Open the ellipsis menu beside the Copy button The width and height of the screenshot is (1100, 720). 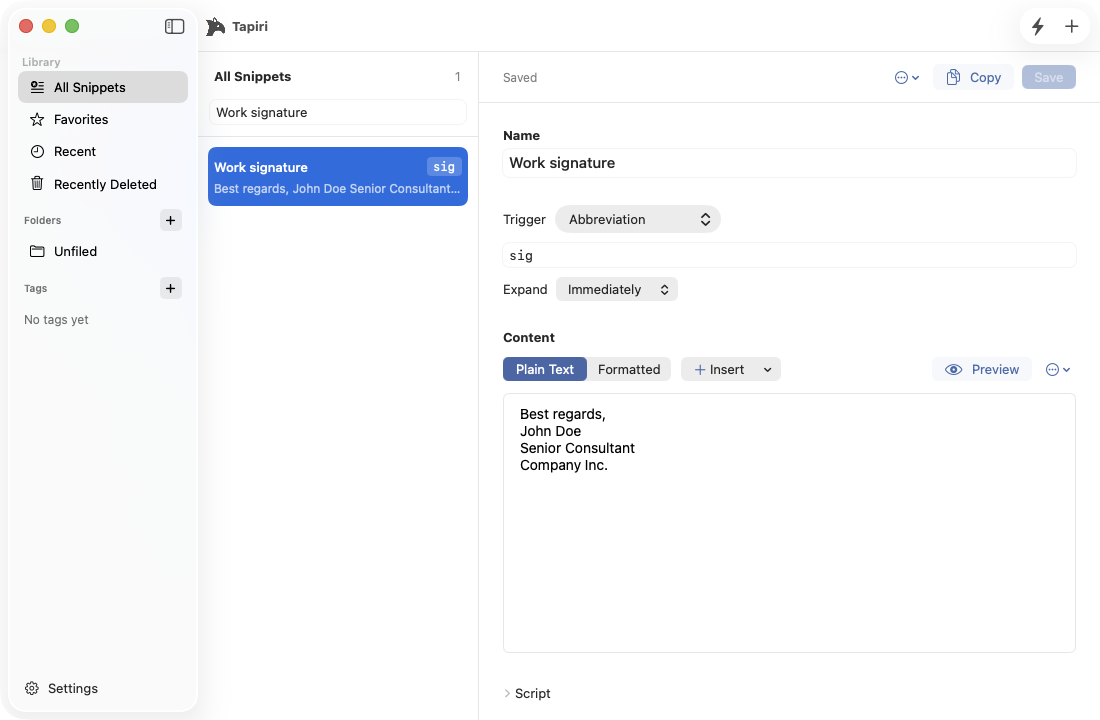[906, 78]
